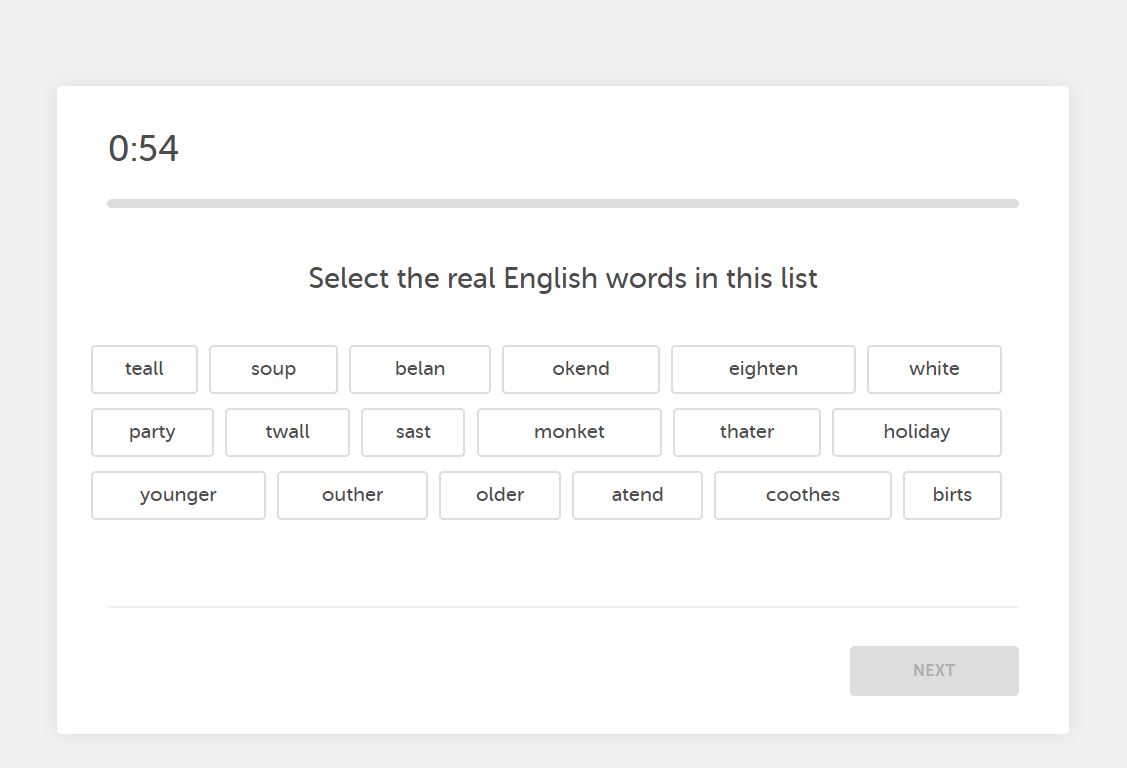Viewport: 1127px width, 768px height.
Task: Click the 'teall' word tile
Action: click(144, 369)
